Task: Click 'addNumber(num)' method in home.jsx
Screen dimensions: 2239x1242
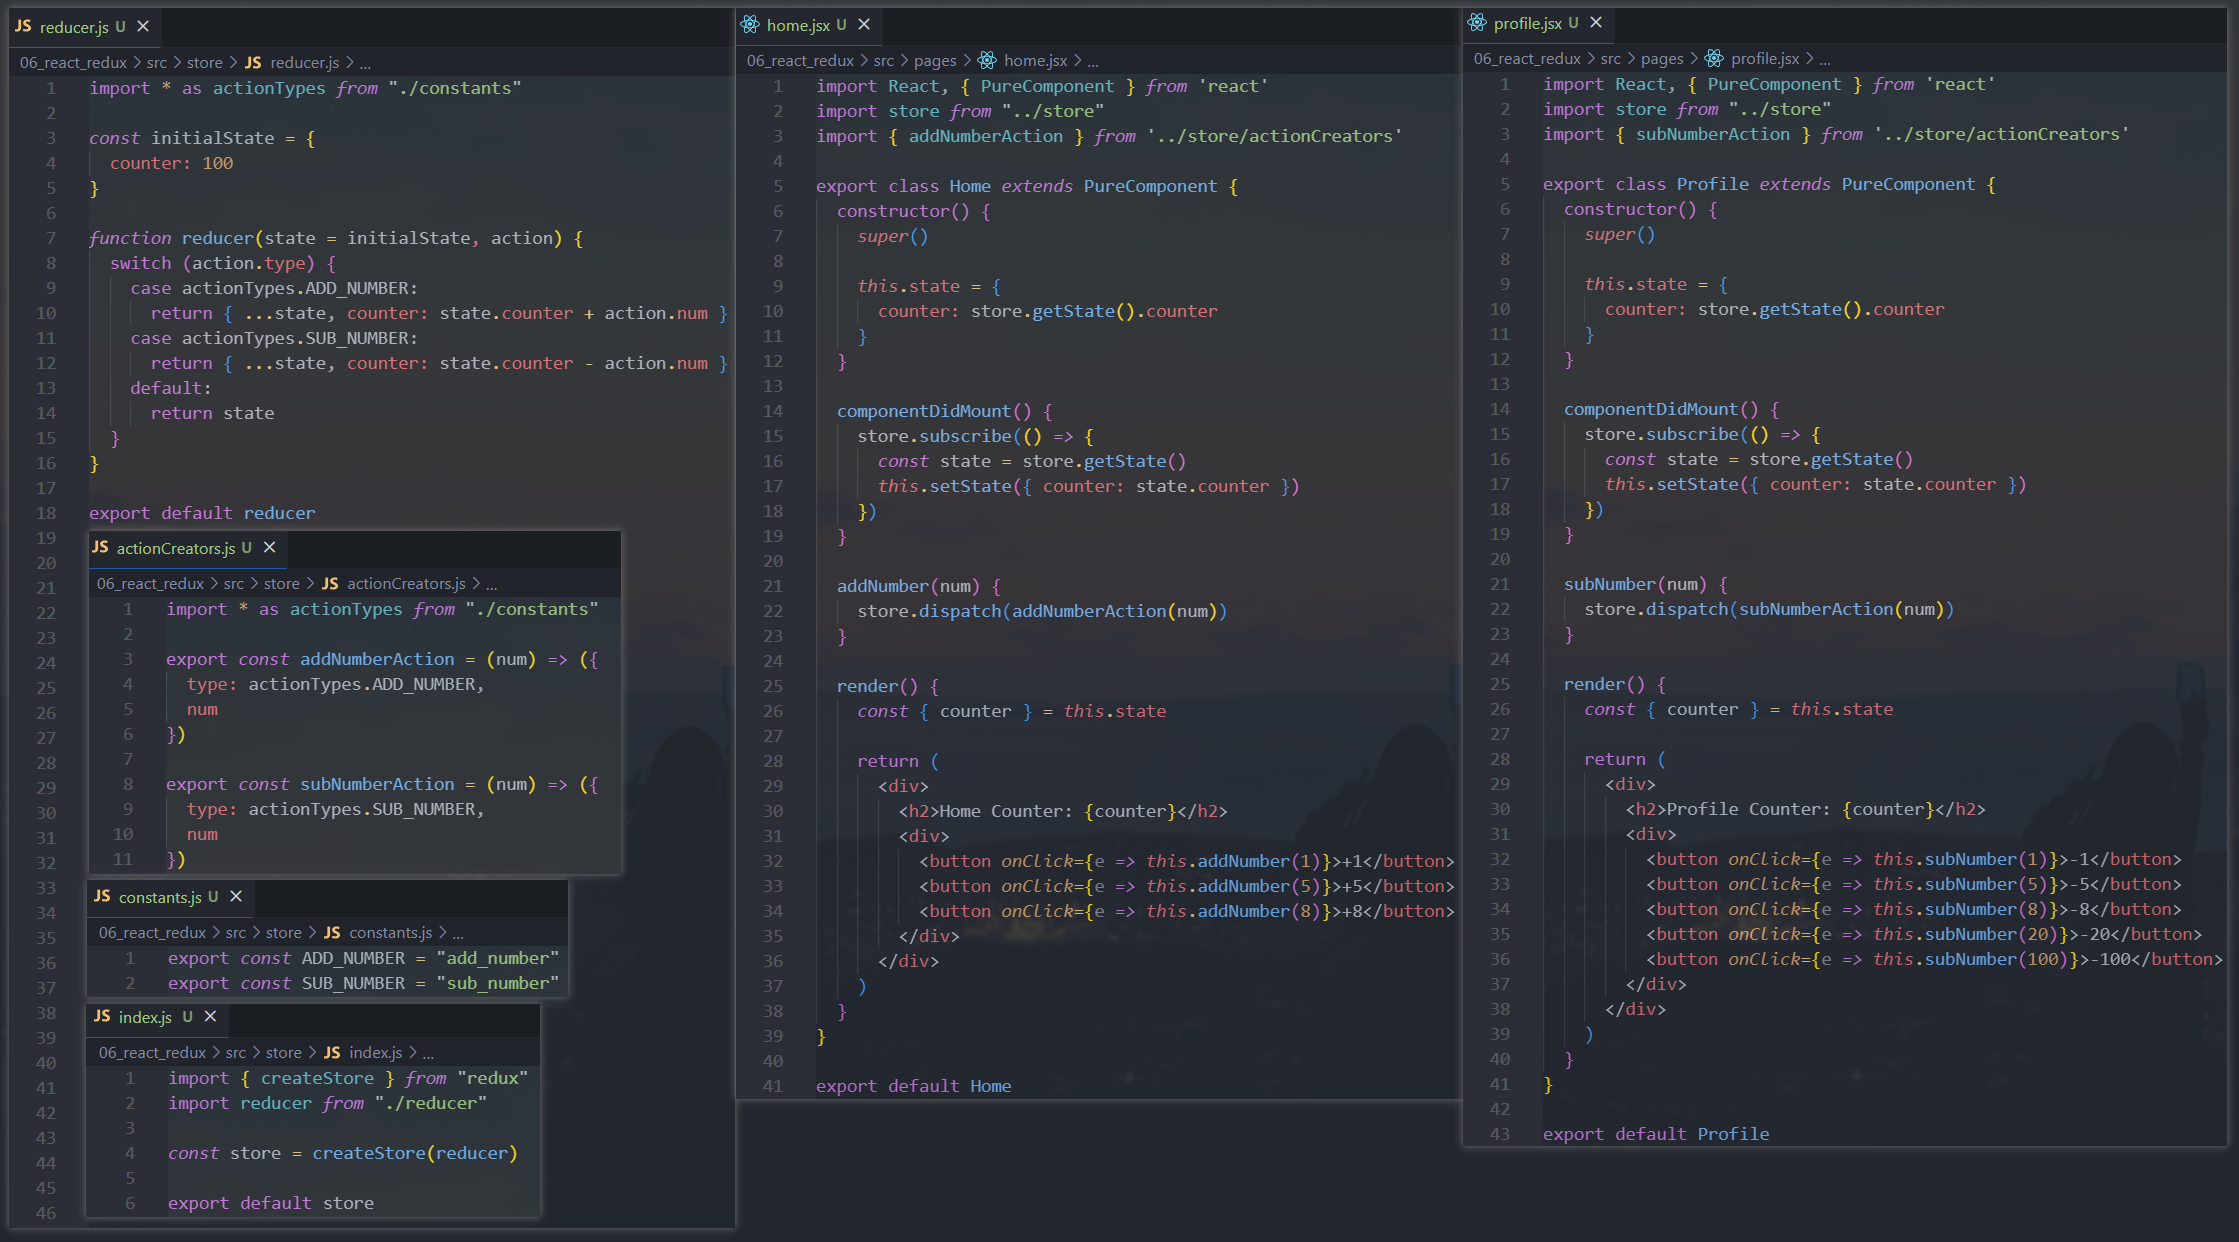Action: (909, 586)
